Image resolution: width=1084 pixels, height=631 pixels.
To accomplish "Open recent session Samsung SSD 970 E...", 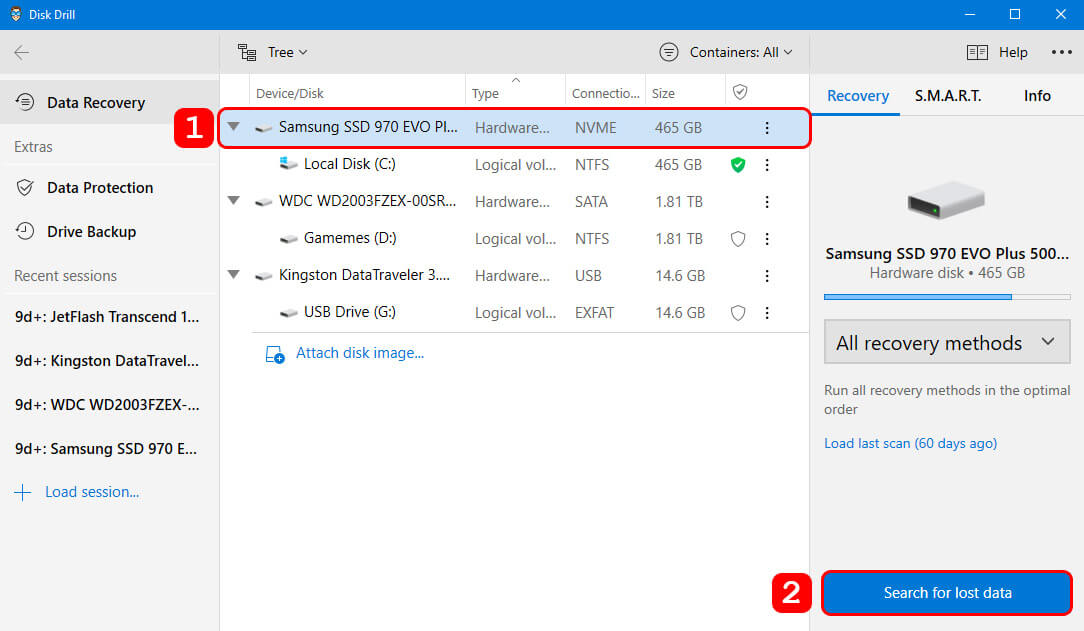I will (106, 449).
